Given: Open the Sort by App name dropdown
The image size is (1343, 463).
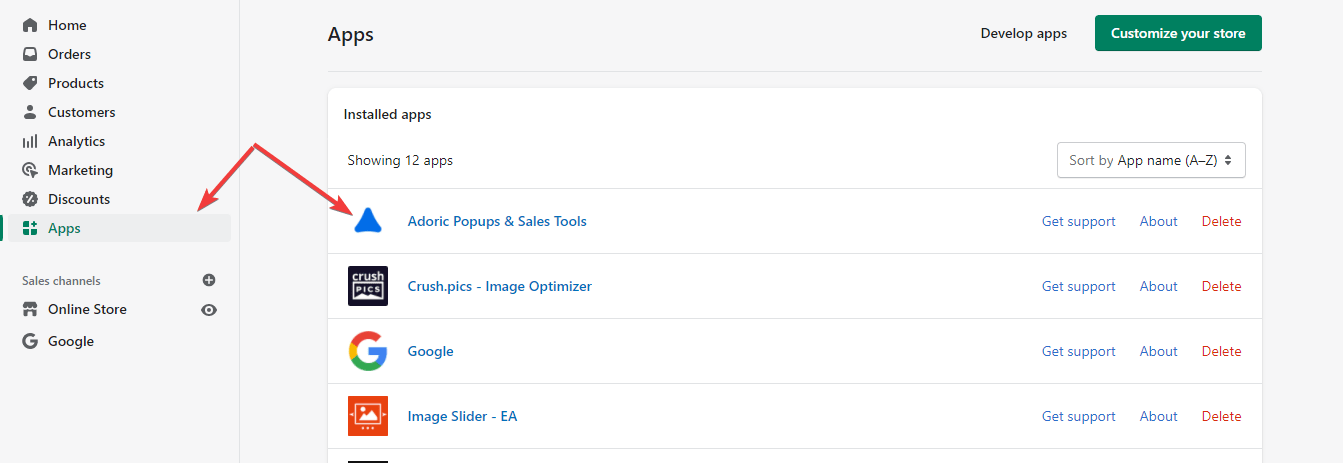Looking at the screenshot, I should click(x=1151, y=160).
